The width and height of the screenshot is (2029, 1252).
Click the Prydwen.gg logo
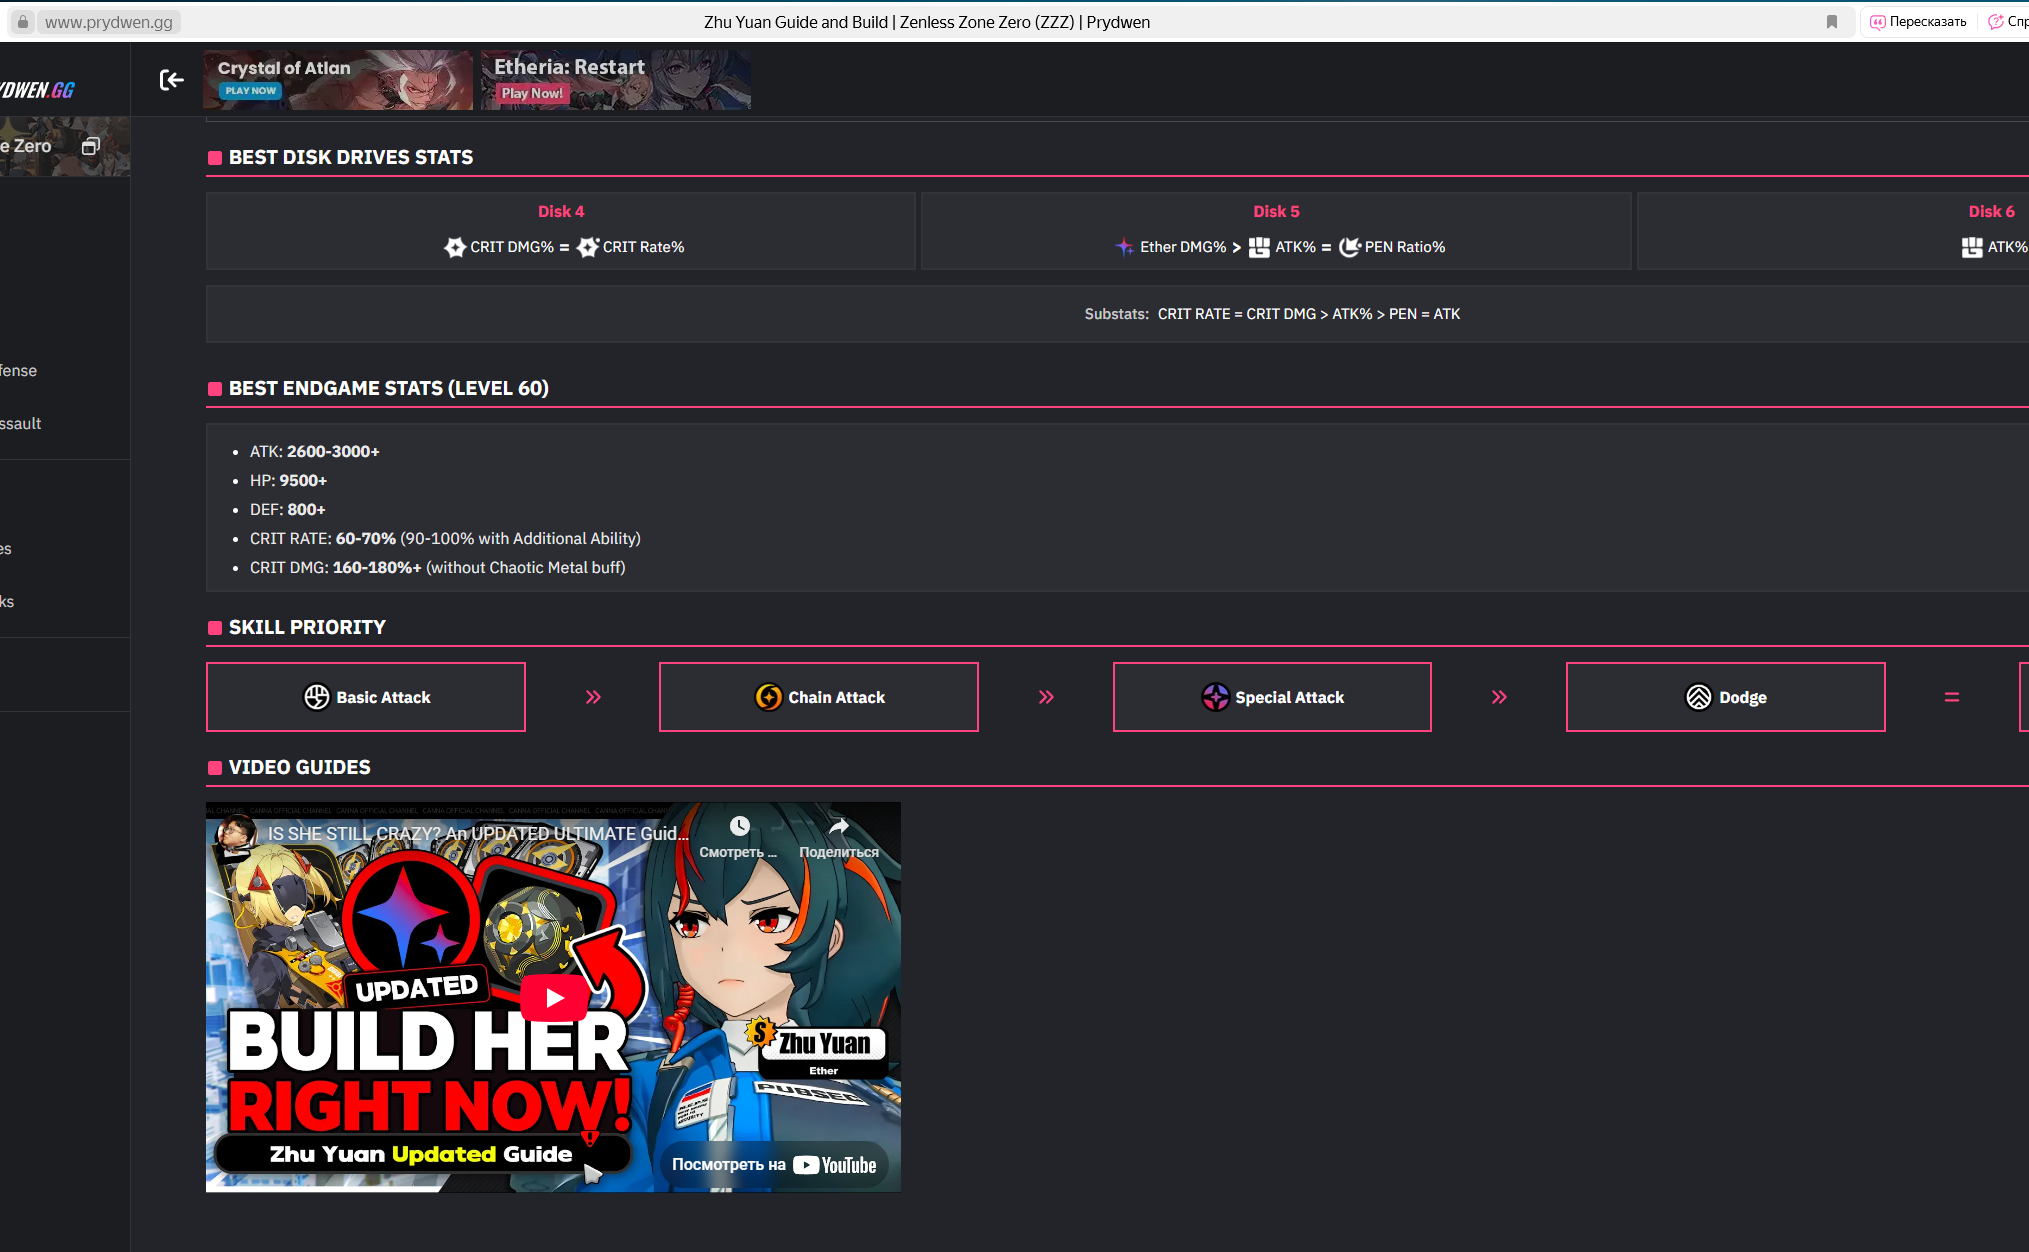[x=38, y=90]
